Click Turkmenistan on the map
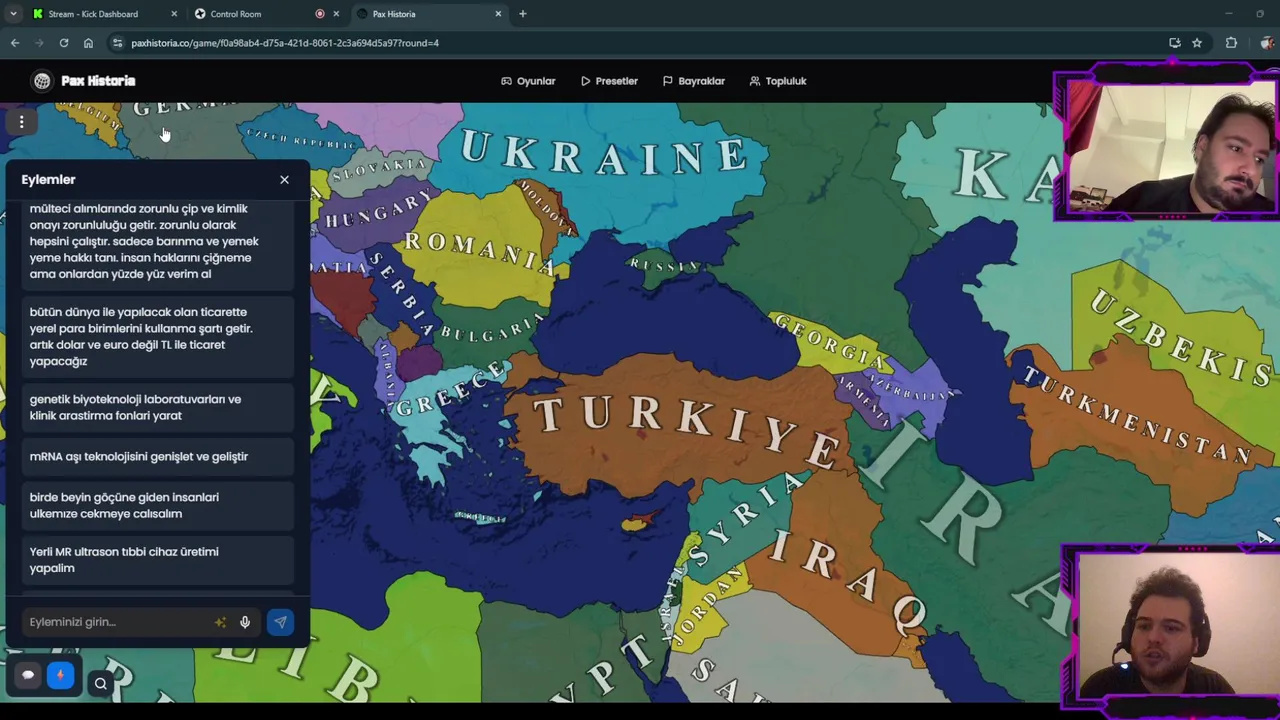Image resolution: width=1280 pixels, height=720 pixels. point(1135,415)
